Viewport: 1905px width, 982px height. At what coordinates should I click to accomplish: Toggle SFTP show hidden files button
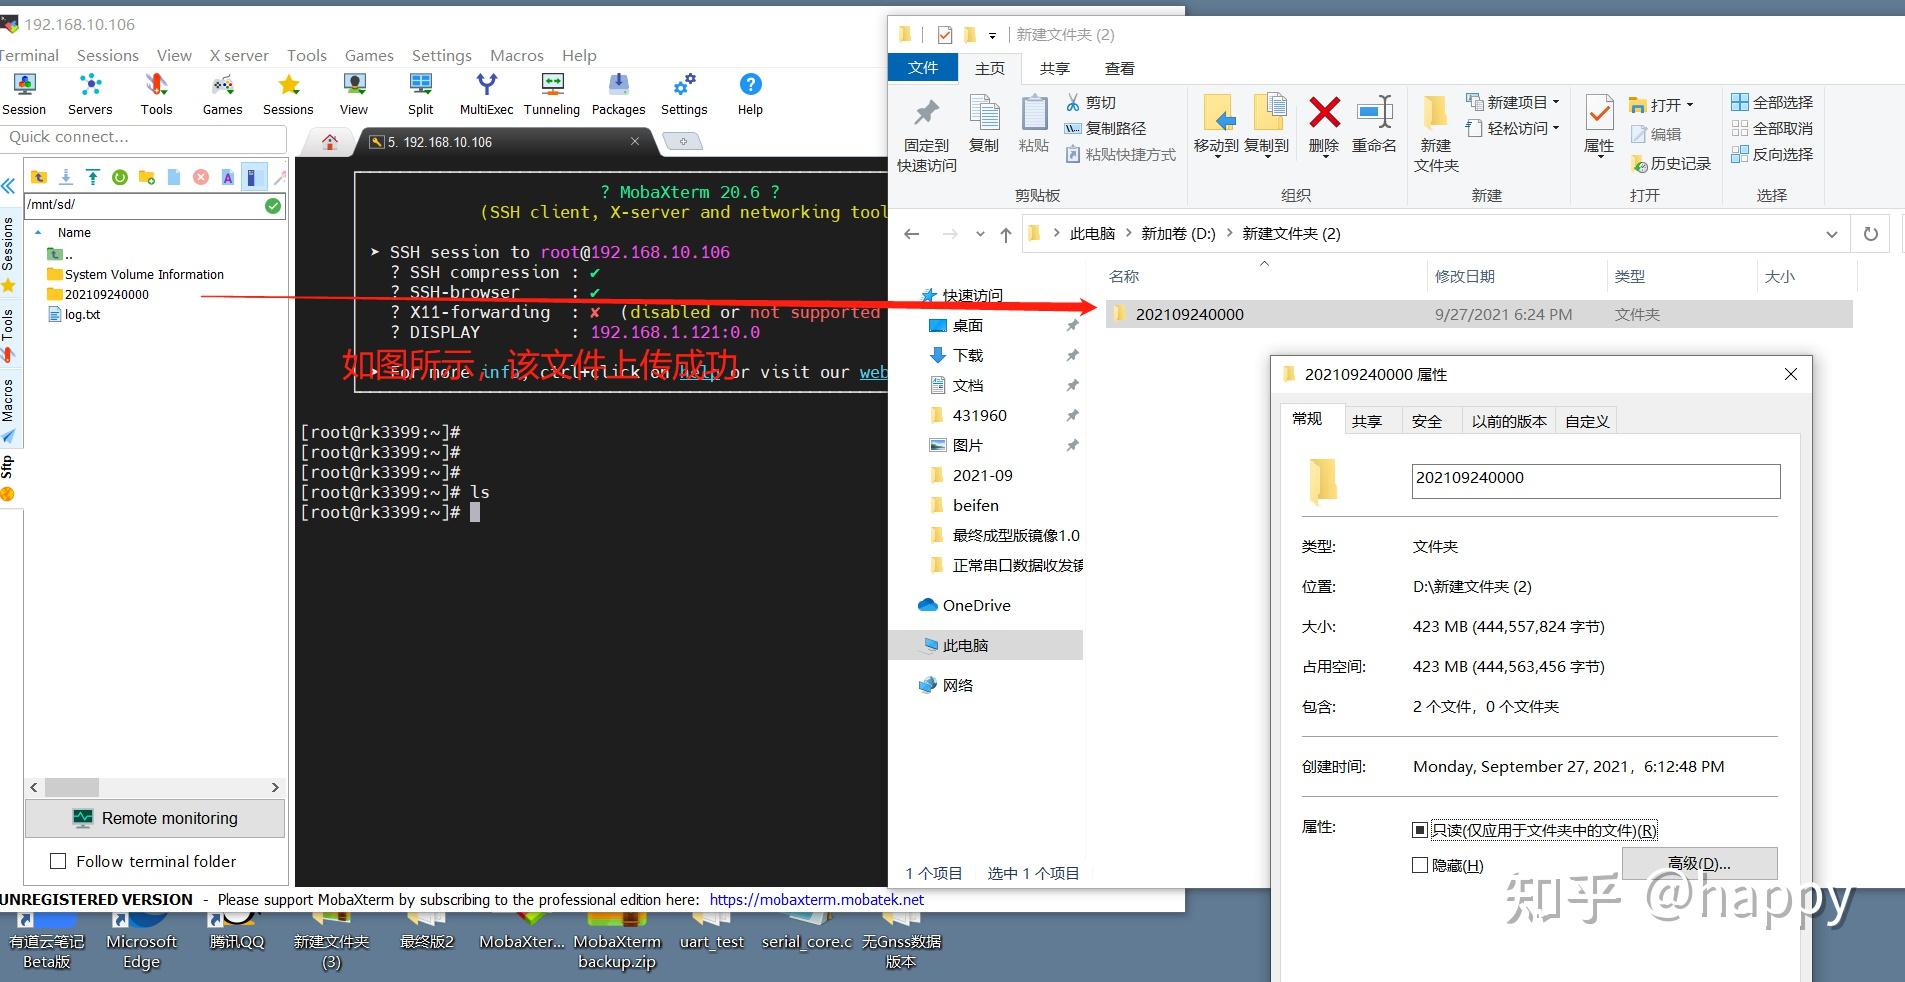click(255, 177)
